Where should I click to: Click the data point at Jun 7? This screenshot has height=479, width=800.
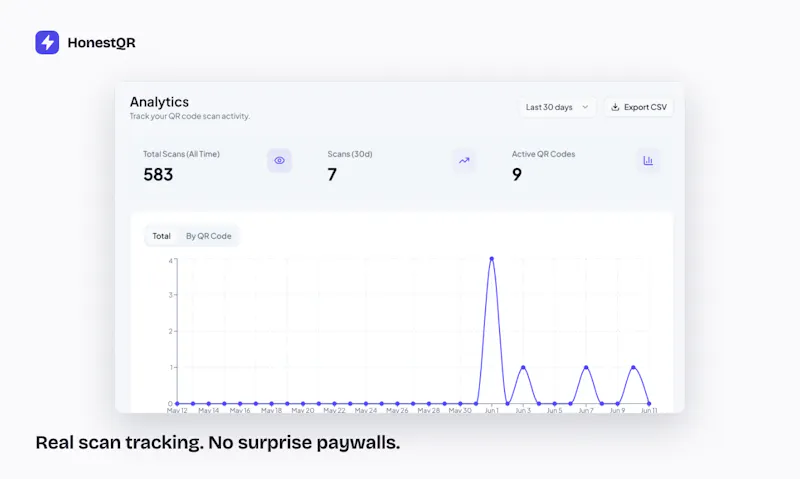pos(586,367)
